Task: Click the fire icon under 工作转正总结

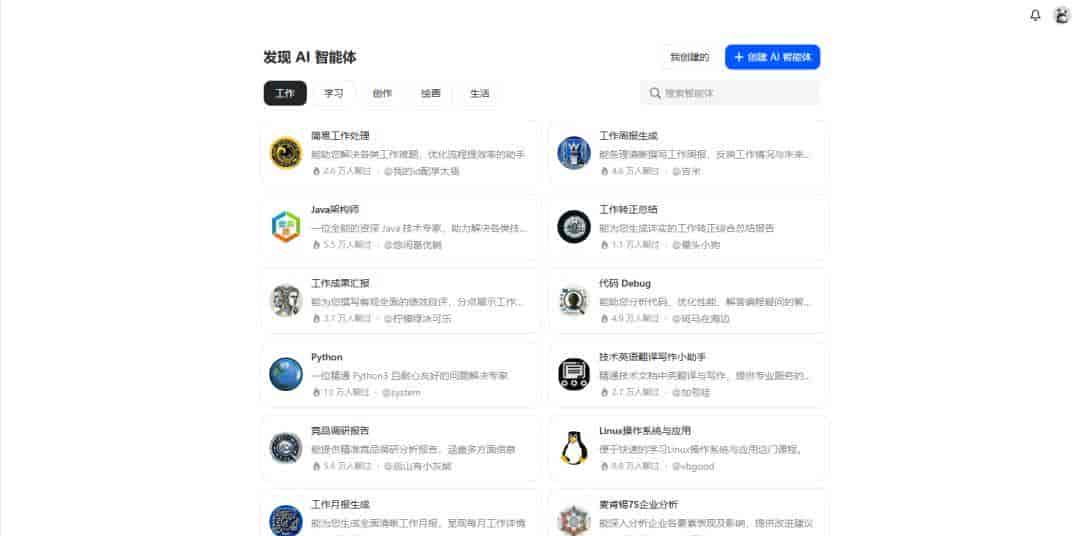Action: pos(604,245)
